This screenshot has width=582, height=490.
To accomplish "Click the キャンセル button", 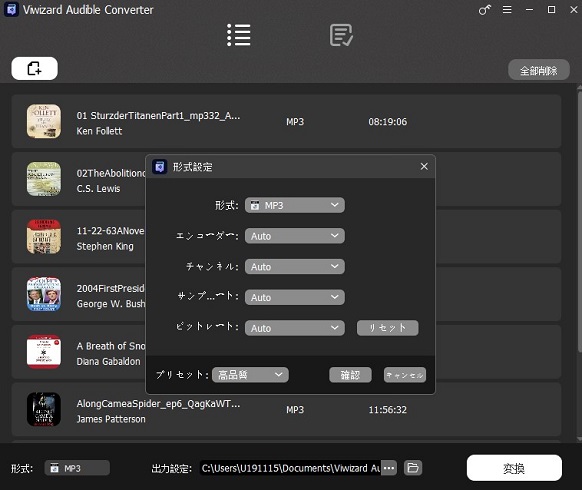I will (x=405, y=375).
